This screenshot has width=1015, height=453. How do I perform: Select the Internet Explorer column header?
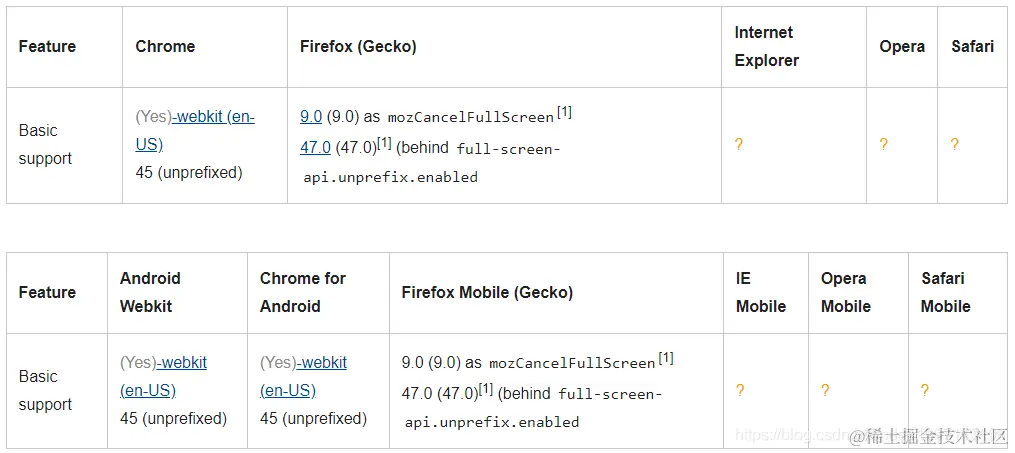click(766, 46)
